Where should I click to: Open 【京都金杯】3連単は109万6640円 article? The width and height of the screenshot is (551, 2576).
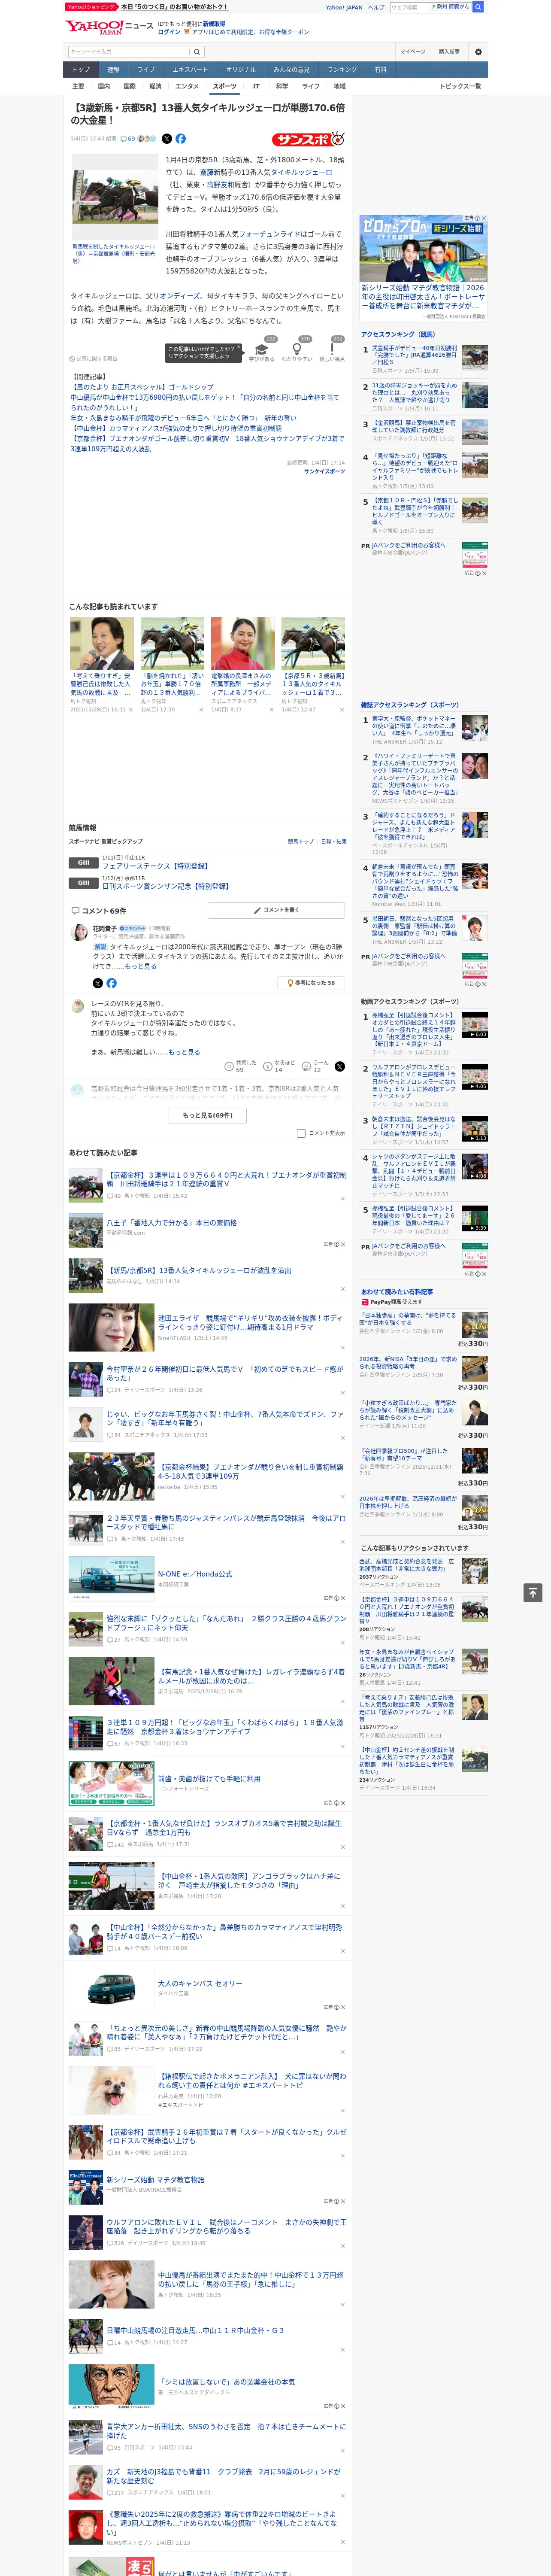[x=227, y=1179]
